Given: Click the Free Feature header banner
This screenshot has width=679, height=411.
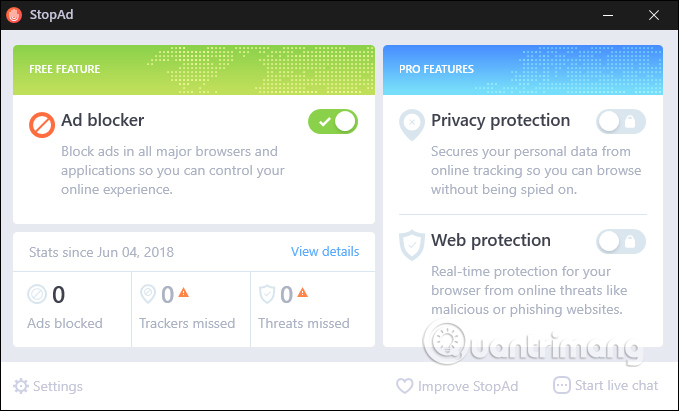Looking at the screenshot, I should click(194, 69).
